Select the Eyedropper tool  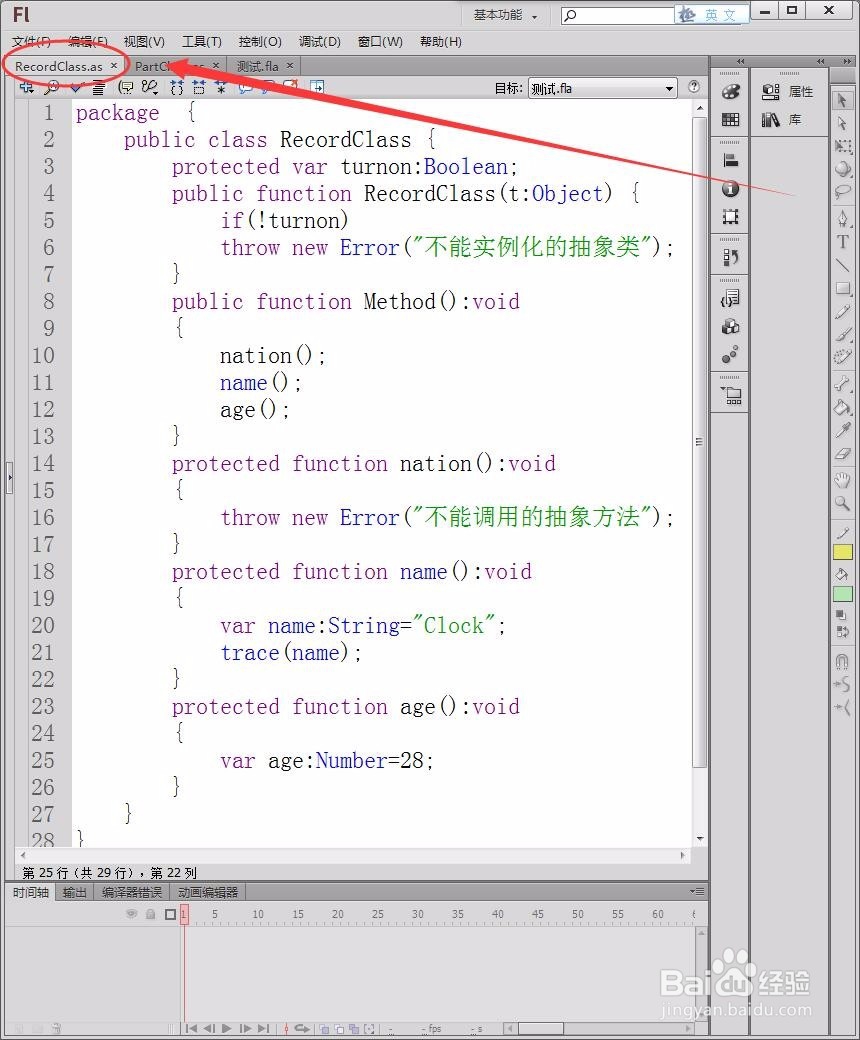[842, 430]
